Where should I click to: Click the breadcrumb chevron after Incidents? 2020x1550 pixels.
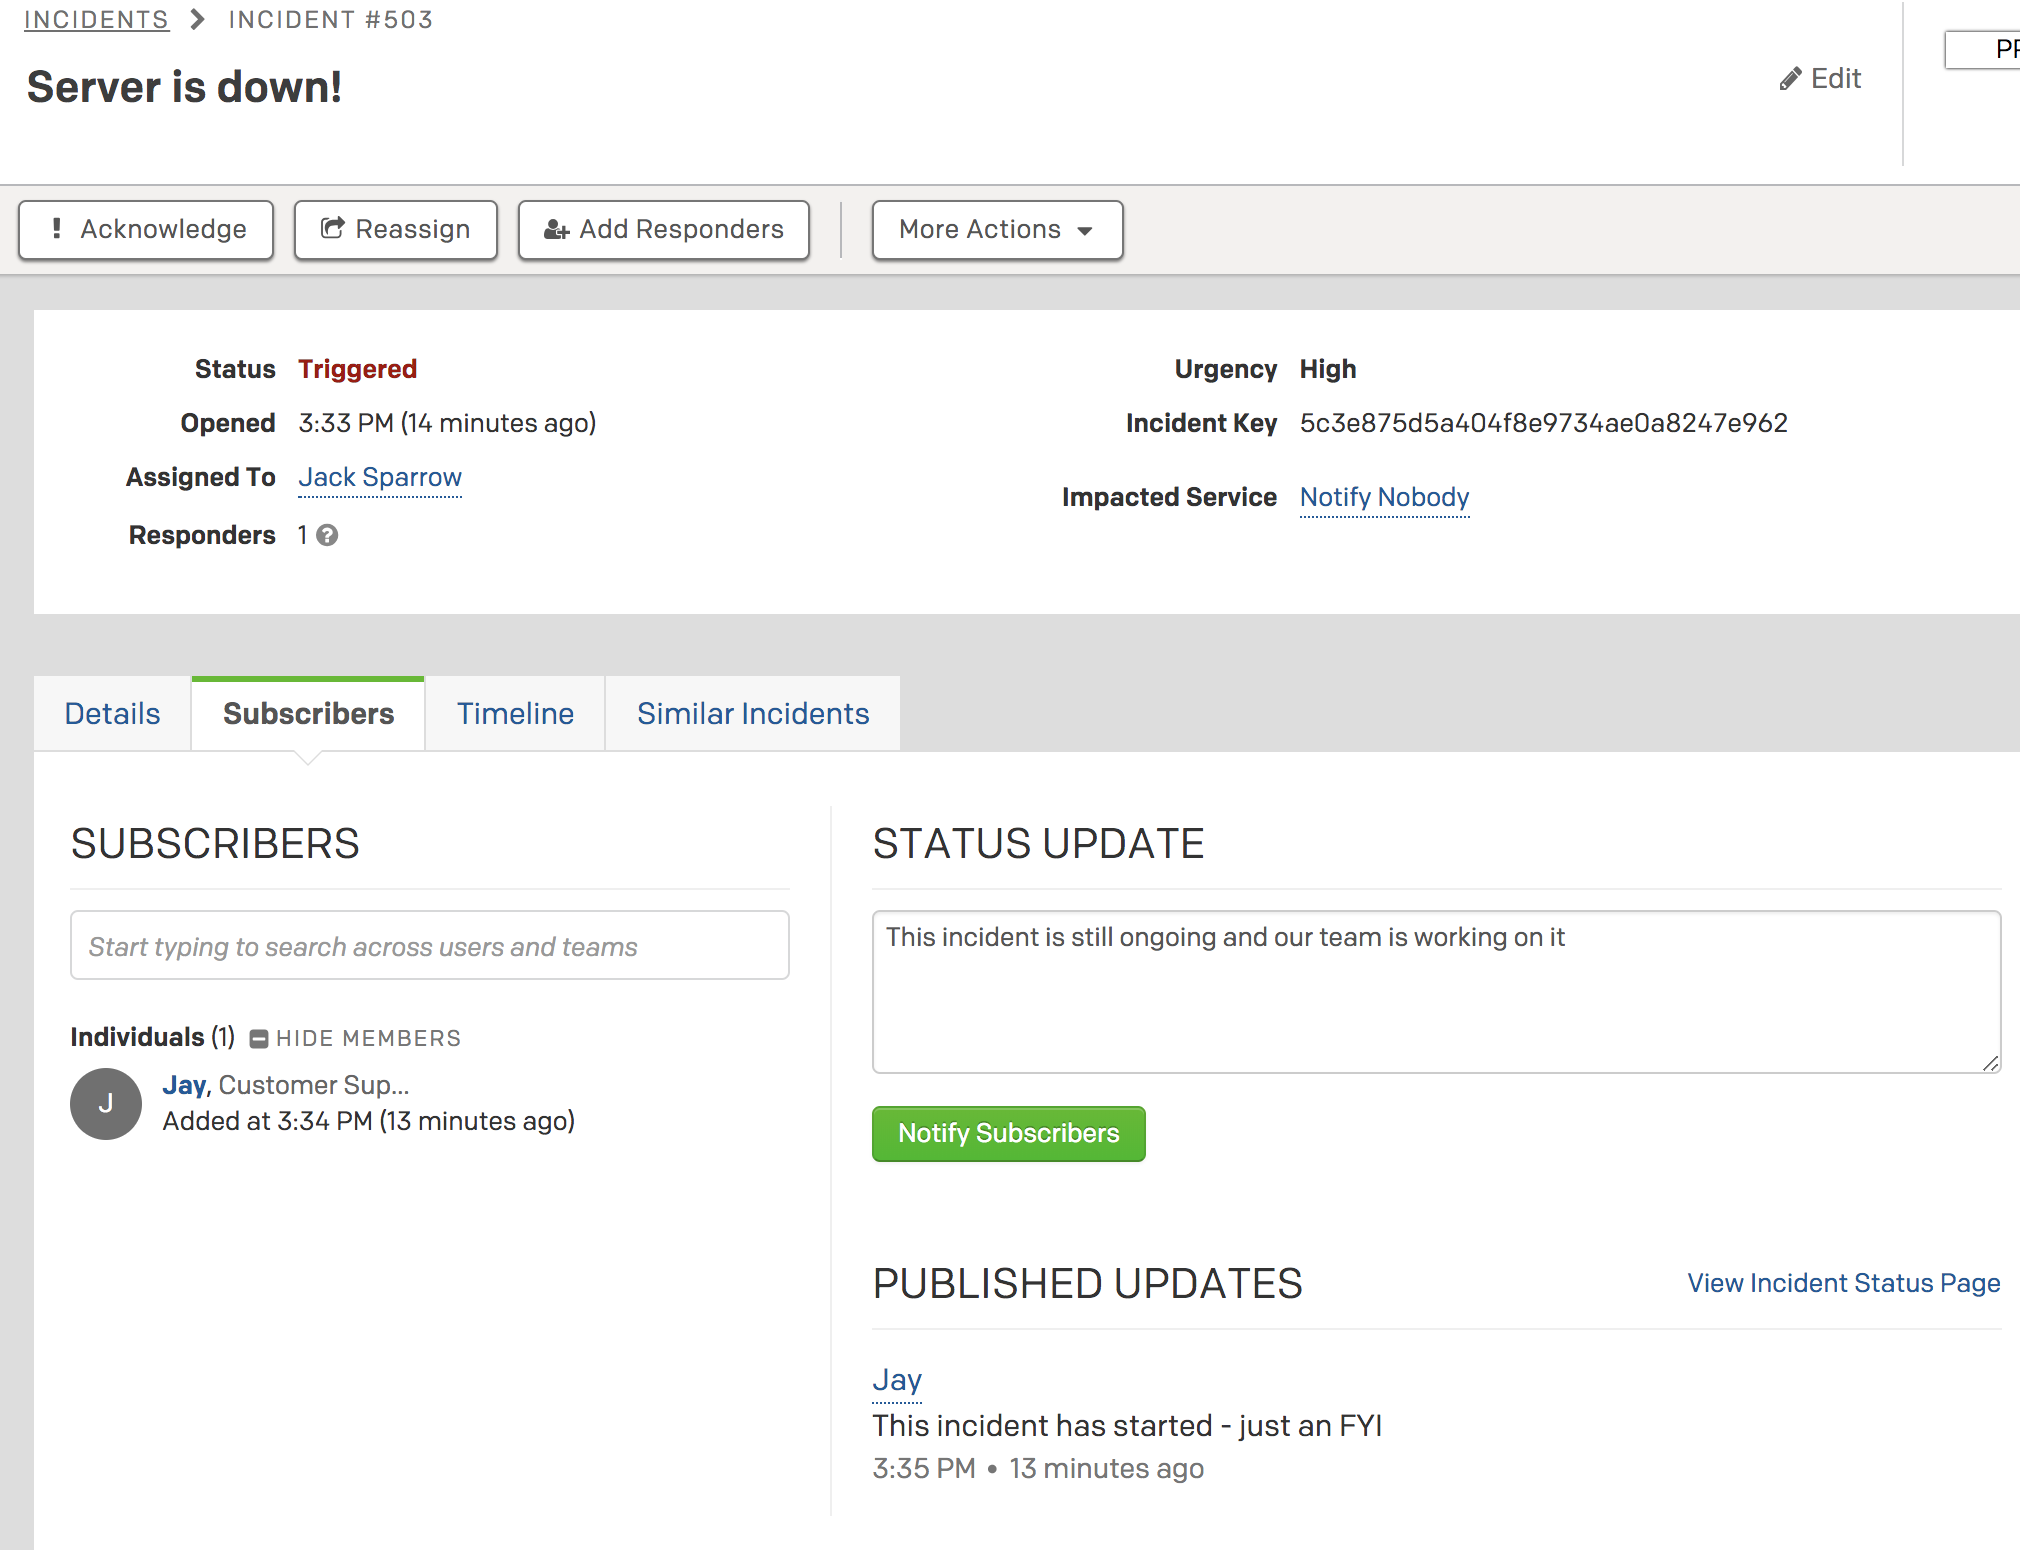tap(198, 20)
